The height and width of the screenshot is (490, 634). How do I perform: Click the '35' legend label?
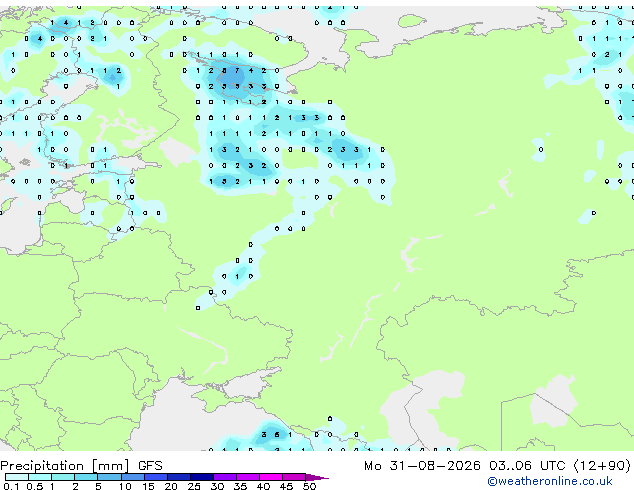point(240,486)
